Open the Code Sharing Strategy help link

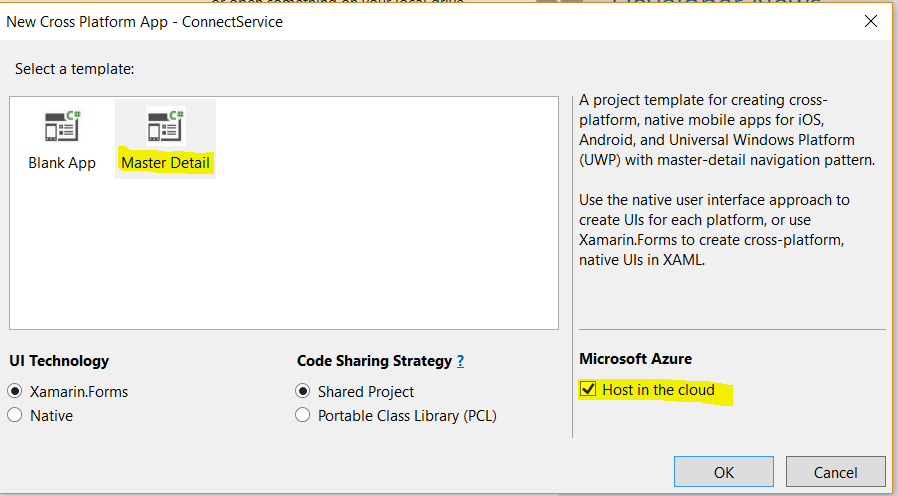pyautogui.click(x=460, y=361)
